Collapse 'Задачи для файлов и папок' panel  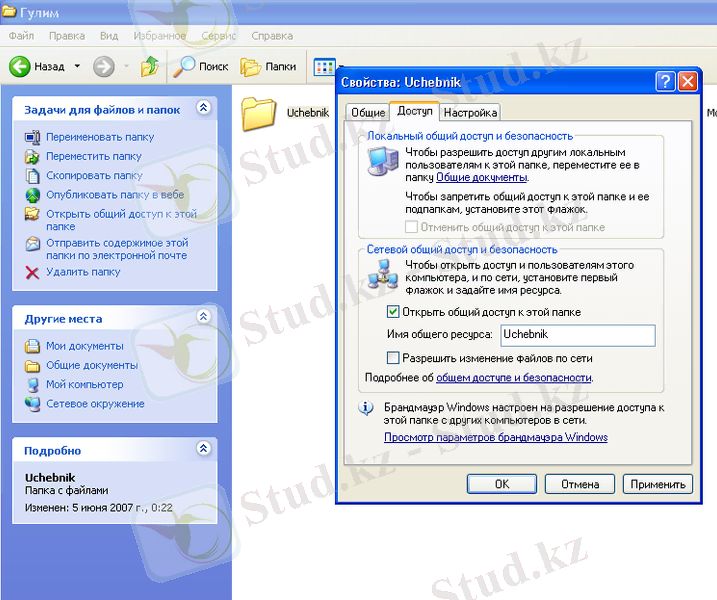(203, 107)
